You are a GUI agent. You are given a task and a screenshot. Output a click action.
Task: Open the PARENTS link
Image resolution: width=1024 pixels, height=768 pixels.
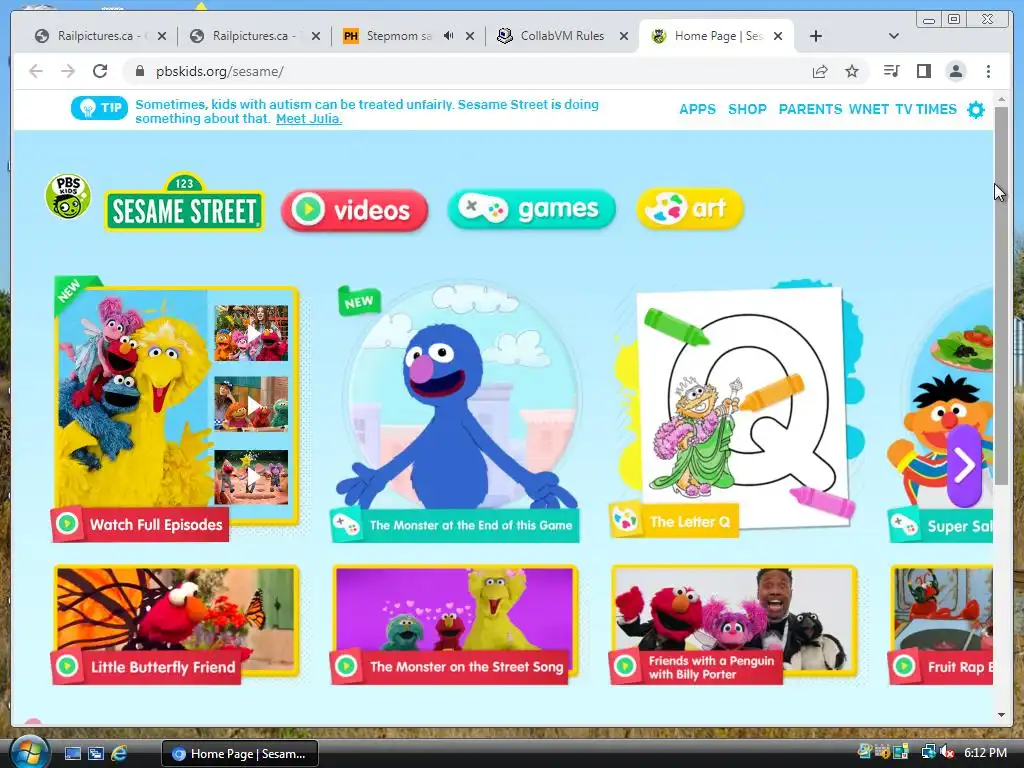(x=810, y=109)
